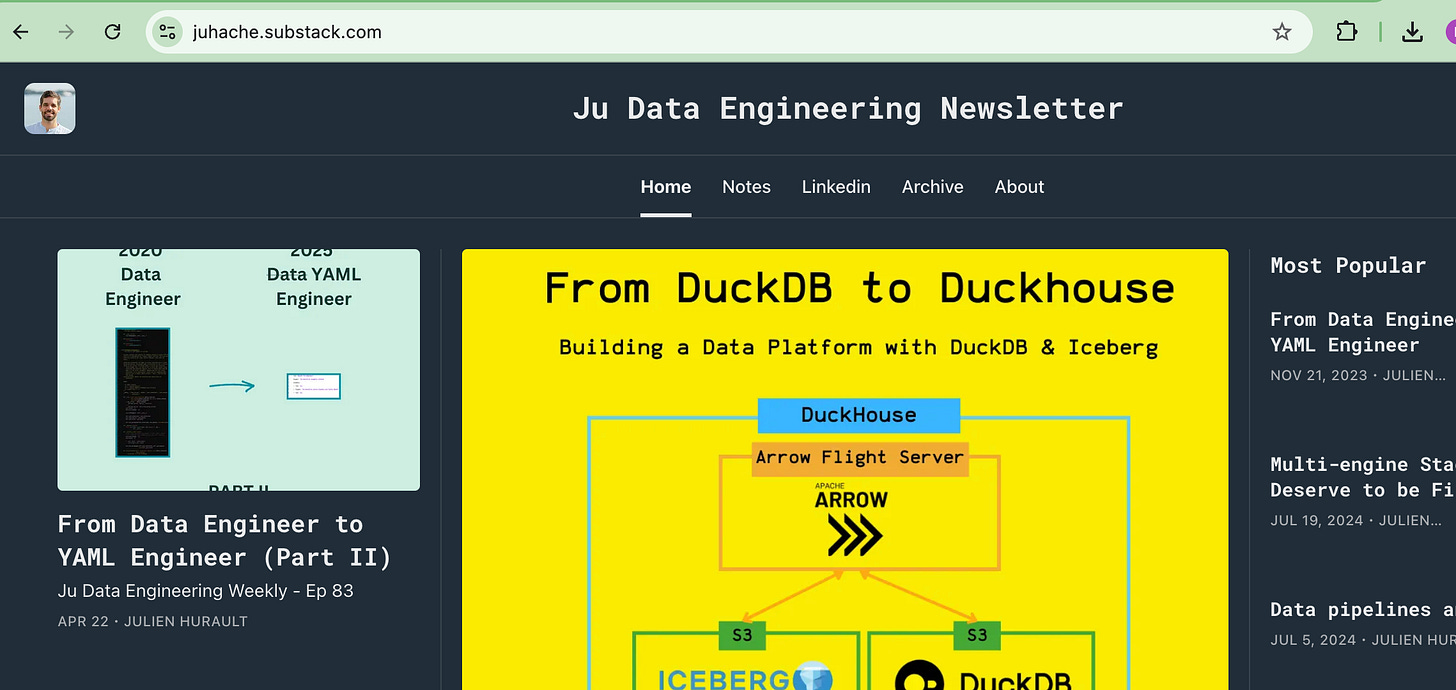Click the Most Popular heading

point(1348,266)
